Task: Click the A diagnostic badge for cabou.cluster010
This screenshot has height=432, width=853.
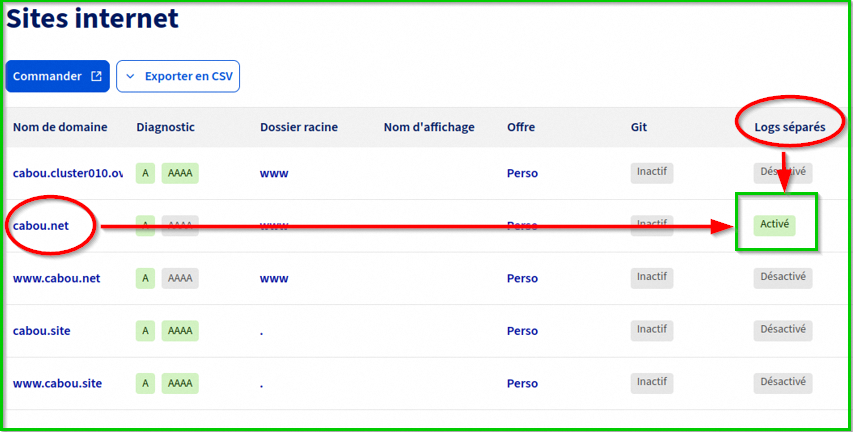Action: (146, 173)
